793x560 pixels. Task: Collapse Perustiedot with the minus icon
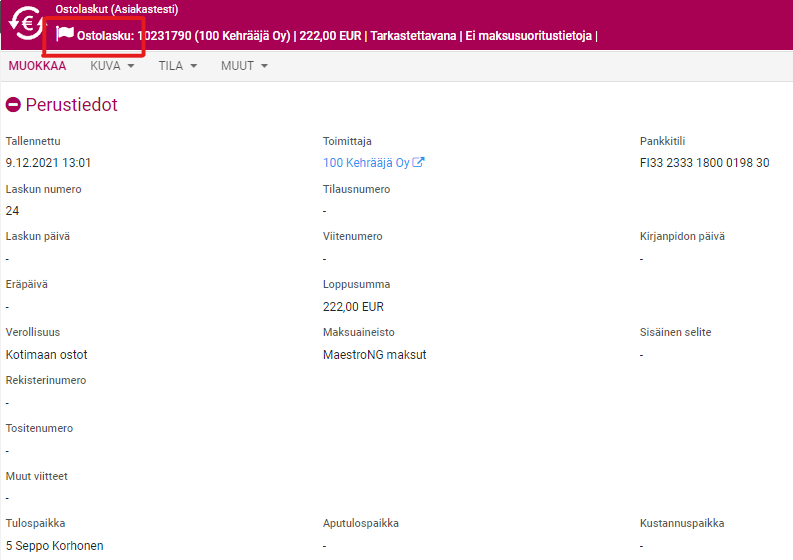tap(13, 104)
